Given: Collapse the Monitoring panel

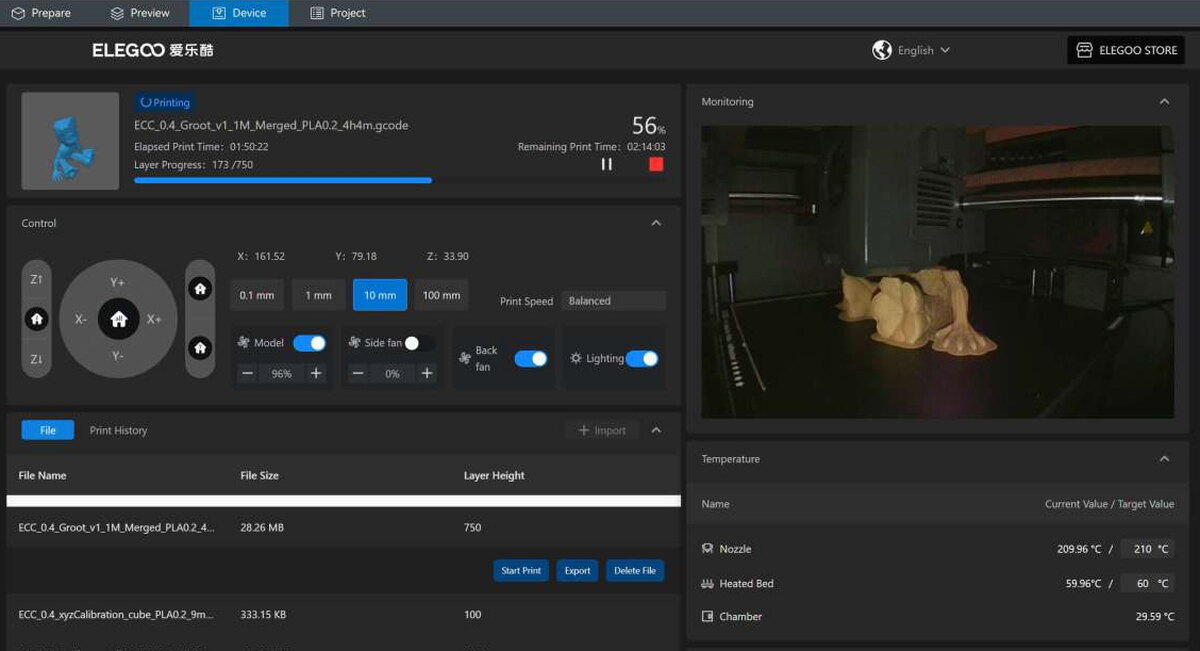Looking at the screenshot, I should point(1164,102).
